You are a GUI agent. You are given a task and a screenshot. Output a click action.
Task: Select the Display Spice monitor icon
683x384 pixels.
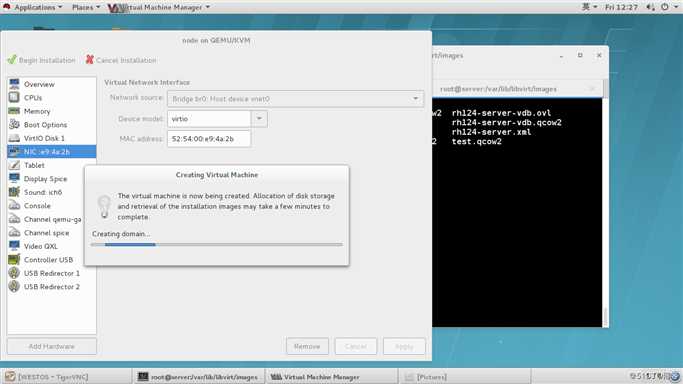[14, 179]
